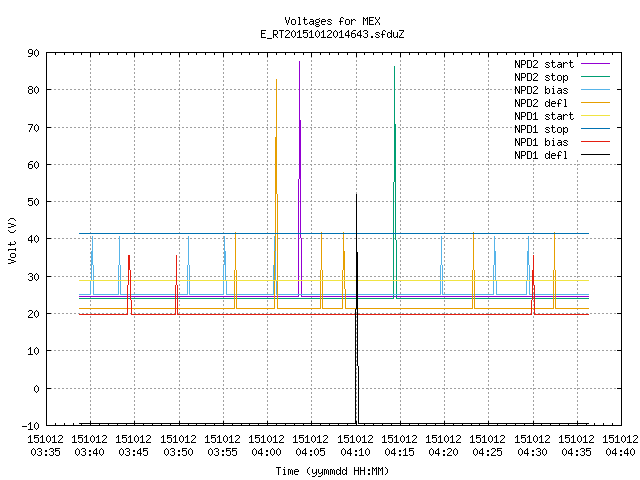Click the 'NPD2 bias' legend label
Viewport: 640px width, 480px height.
[541, 90]
